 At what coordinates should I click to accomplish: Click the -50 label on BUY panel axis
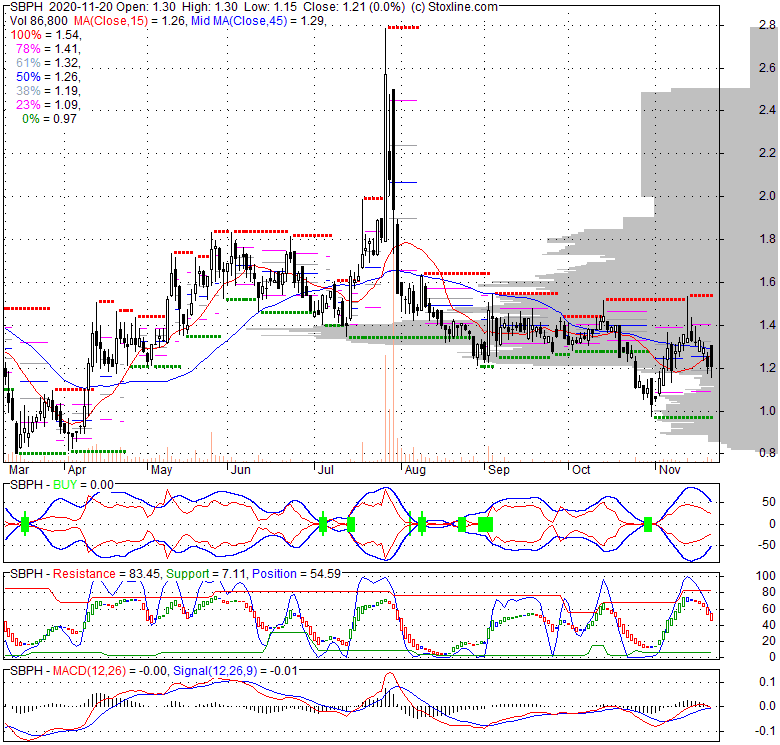tap(766, 545)
